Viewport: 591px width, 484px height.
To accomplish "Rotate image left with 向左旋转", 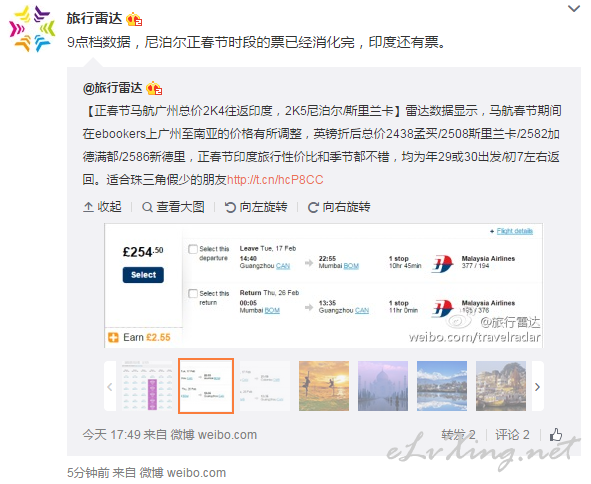I will (256, 207).
